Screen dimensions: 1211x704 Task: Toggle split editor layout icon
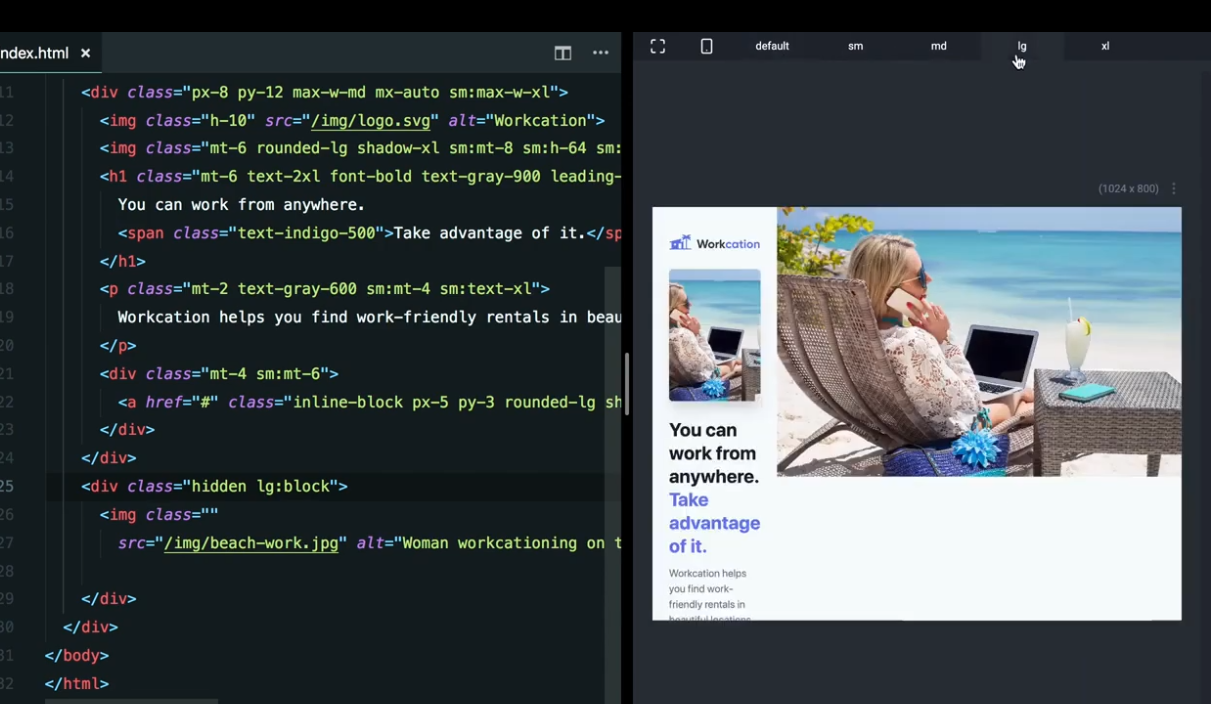563,53
